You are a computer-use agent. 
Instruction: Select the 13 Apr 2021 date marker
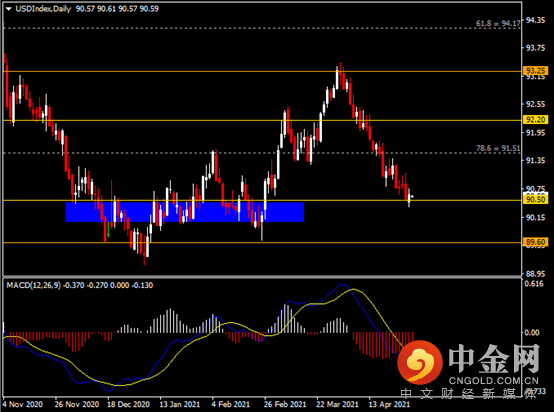389,404
